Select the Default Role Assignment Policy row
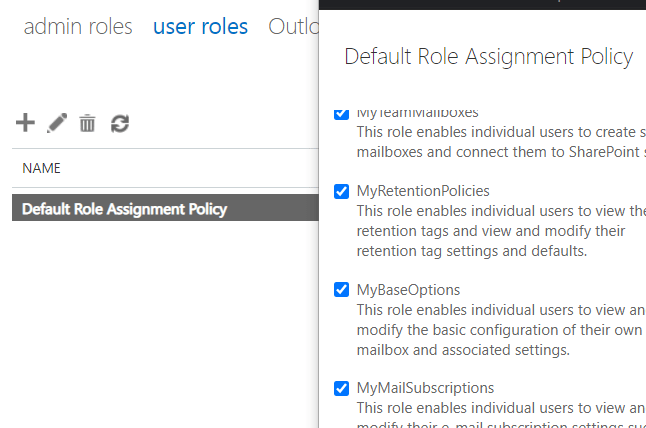This screenshot has height=428, width=646. click(x=124, y=209)
